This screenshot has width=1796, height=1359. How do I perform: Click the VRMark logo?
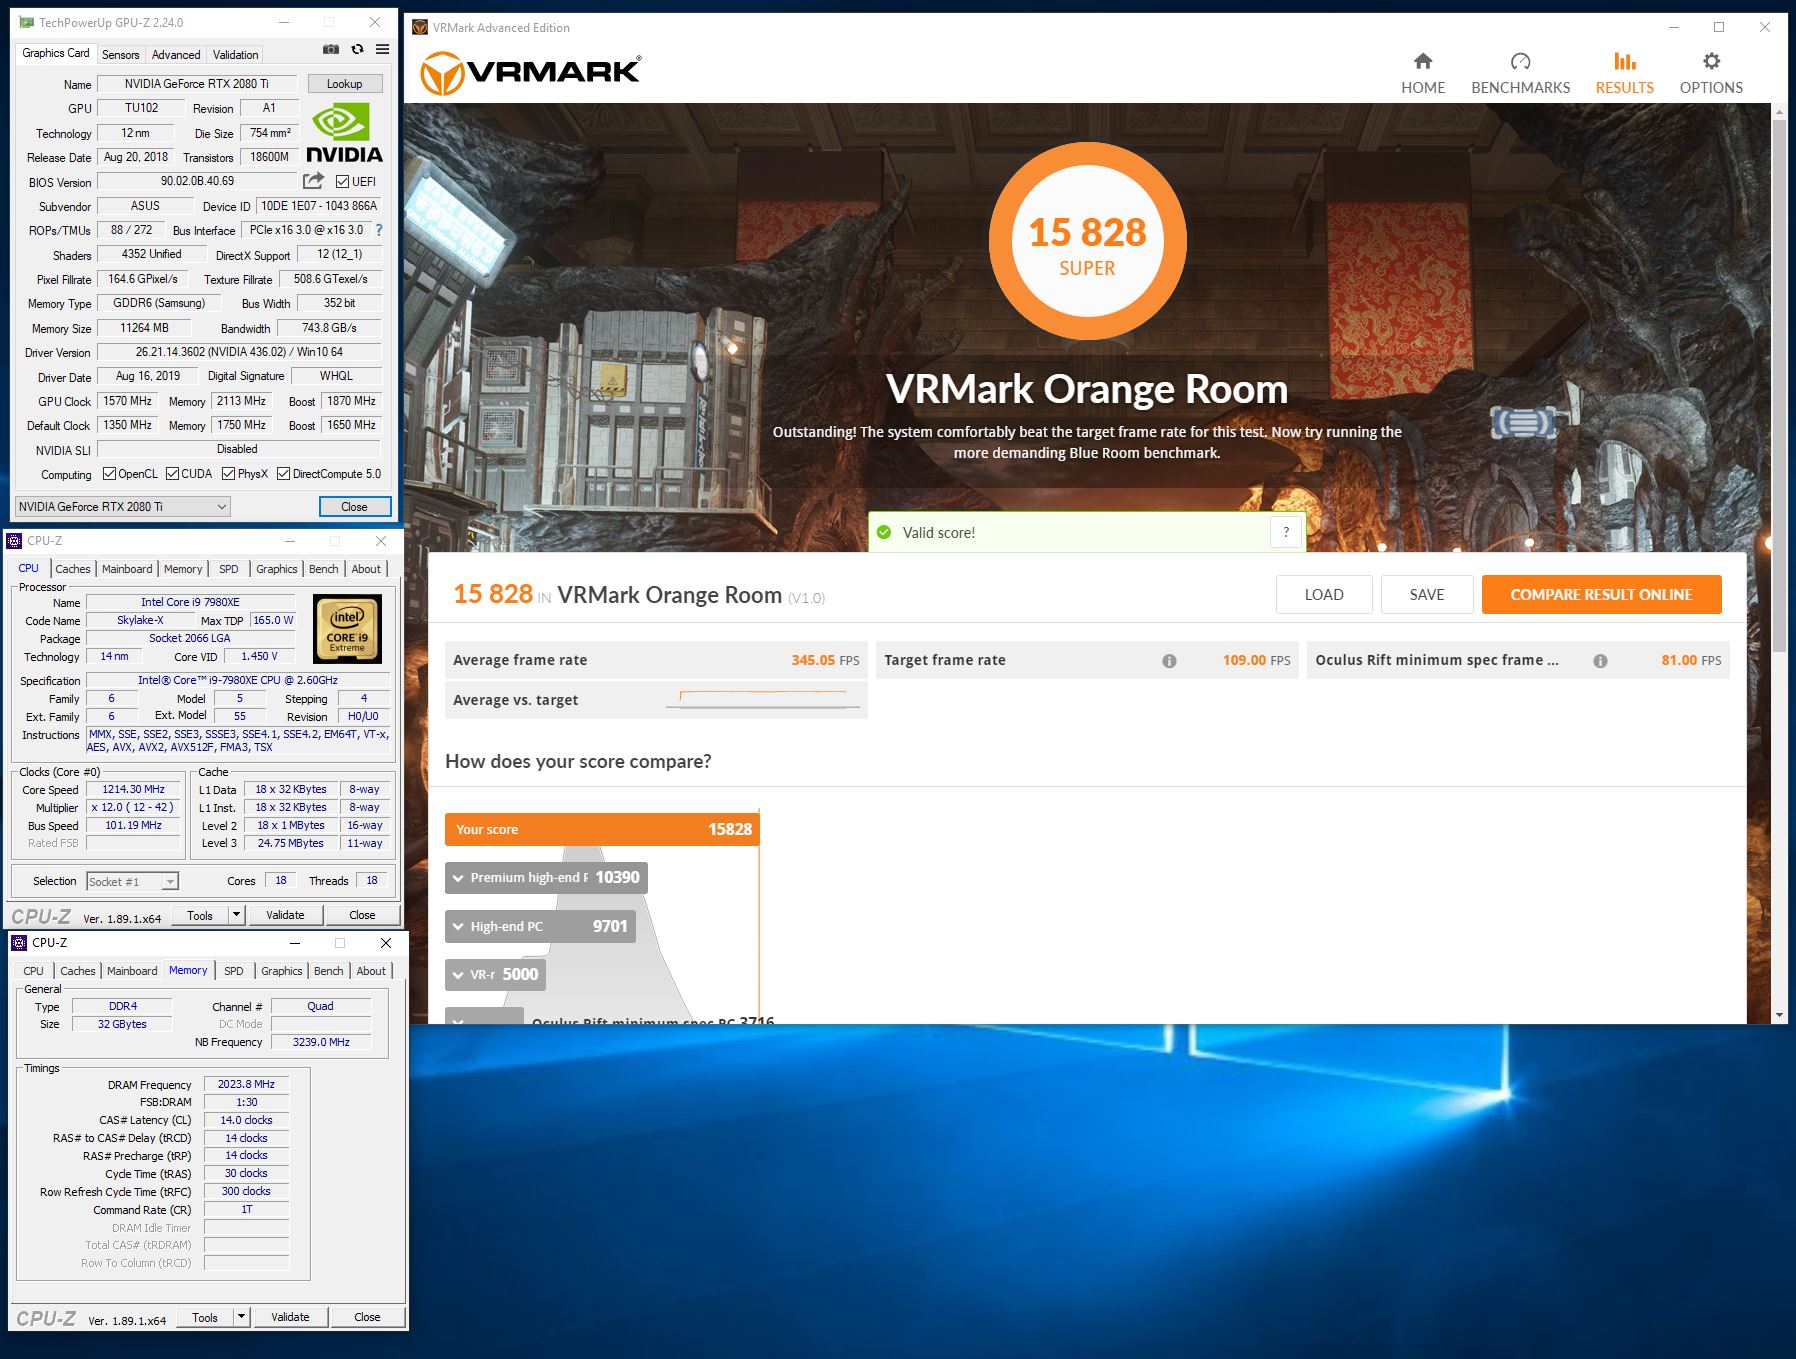530,73
